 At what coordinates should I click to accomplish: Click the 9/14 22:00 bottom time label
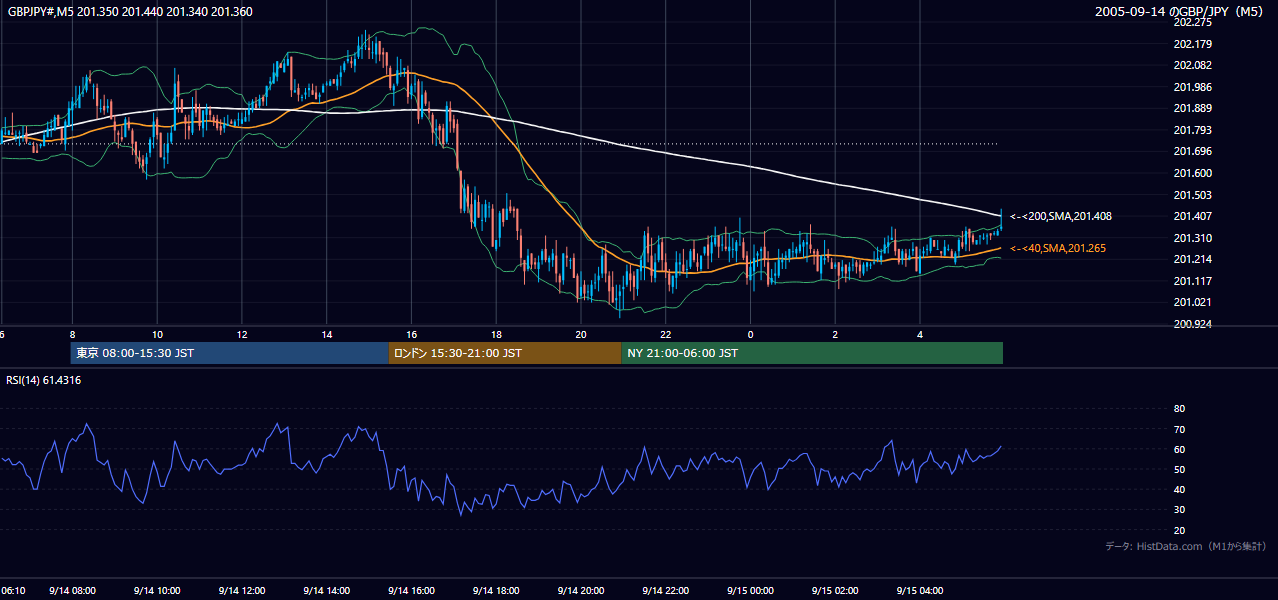pos(666,591)
